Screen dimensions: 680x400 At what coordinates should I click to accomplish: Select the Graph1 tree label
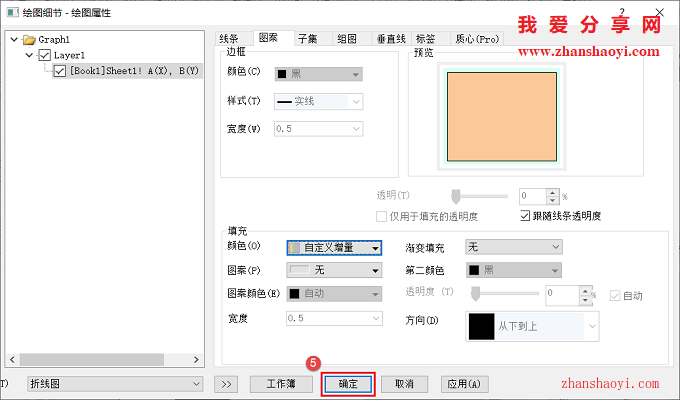point(54,40)
